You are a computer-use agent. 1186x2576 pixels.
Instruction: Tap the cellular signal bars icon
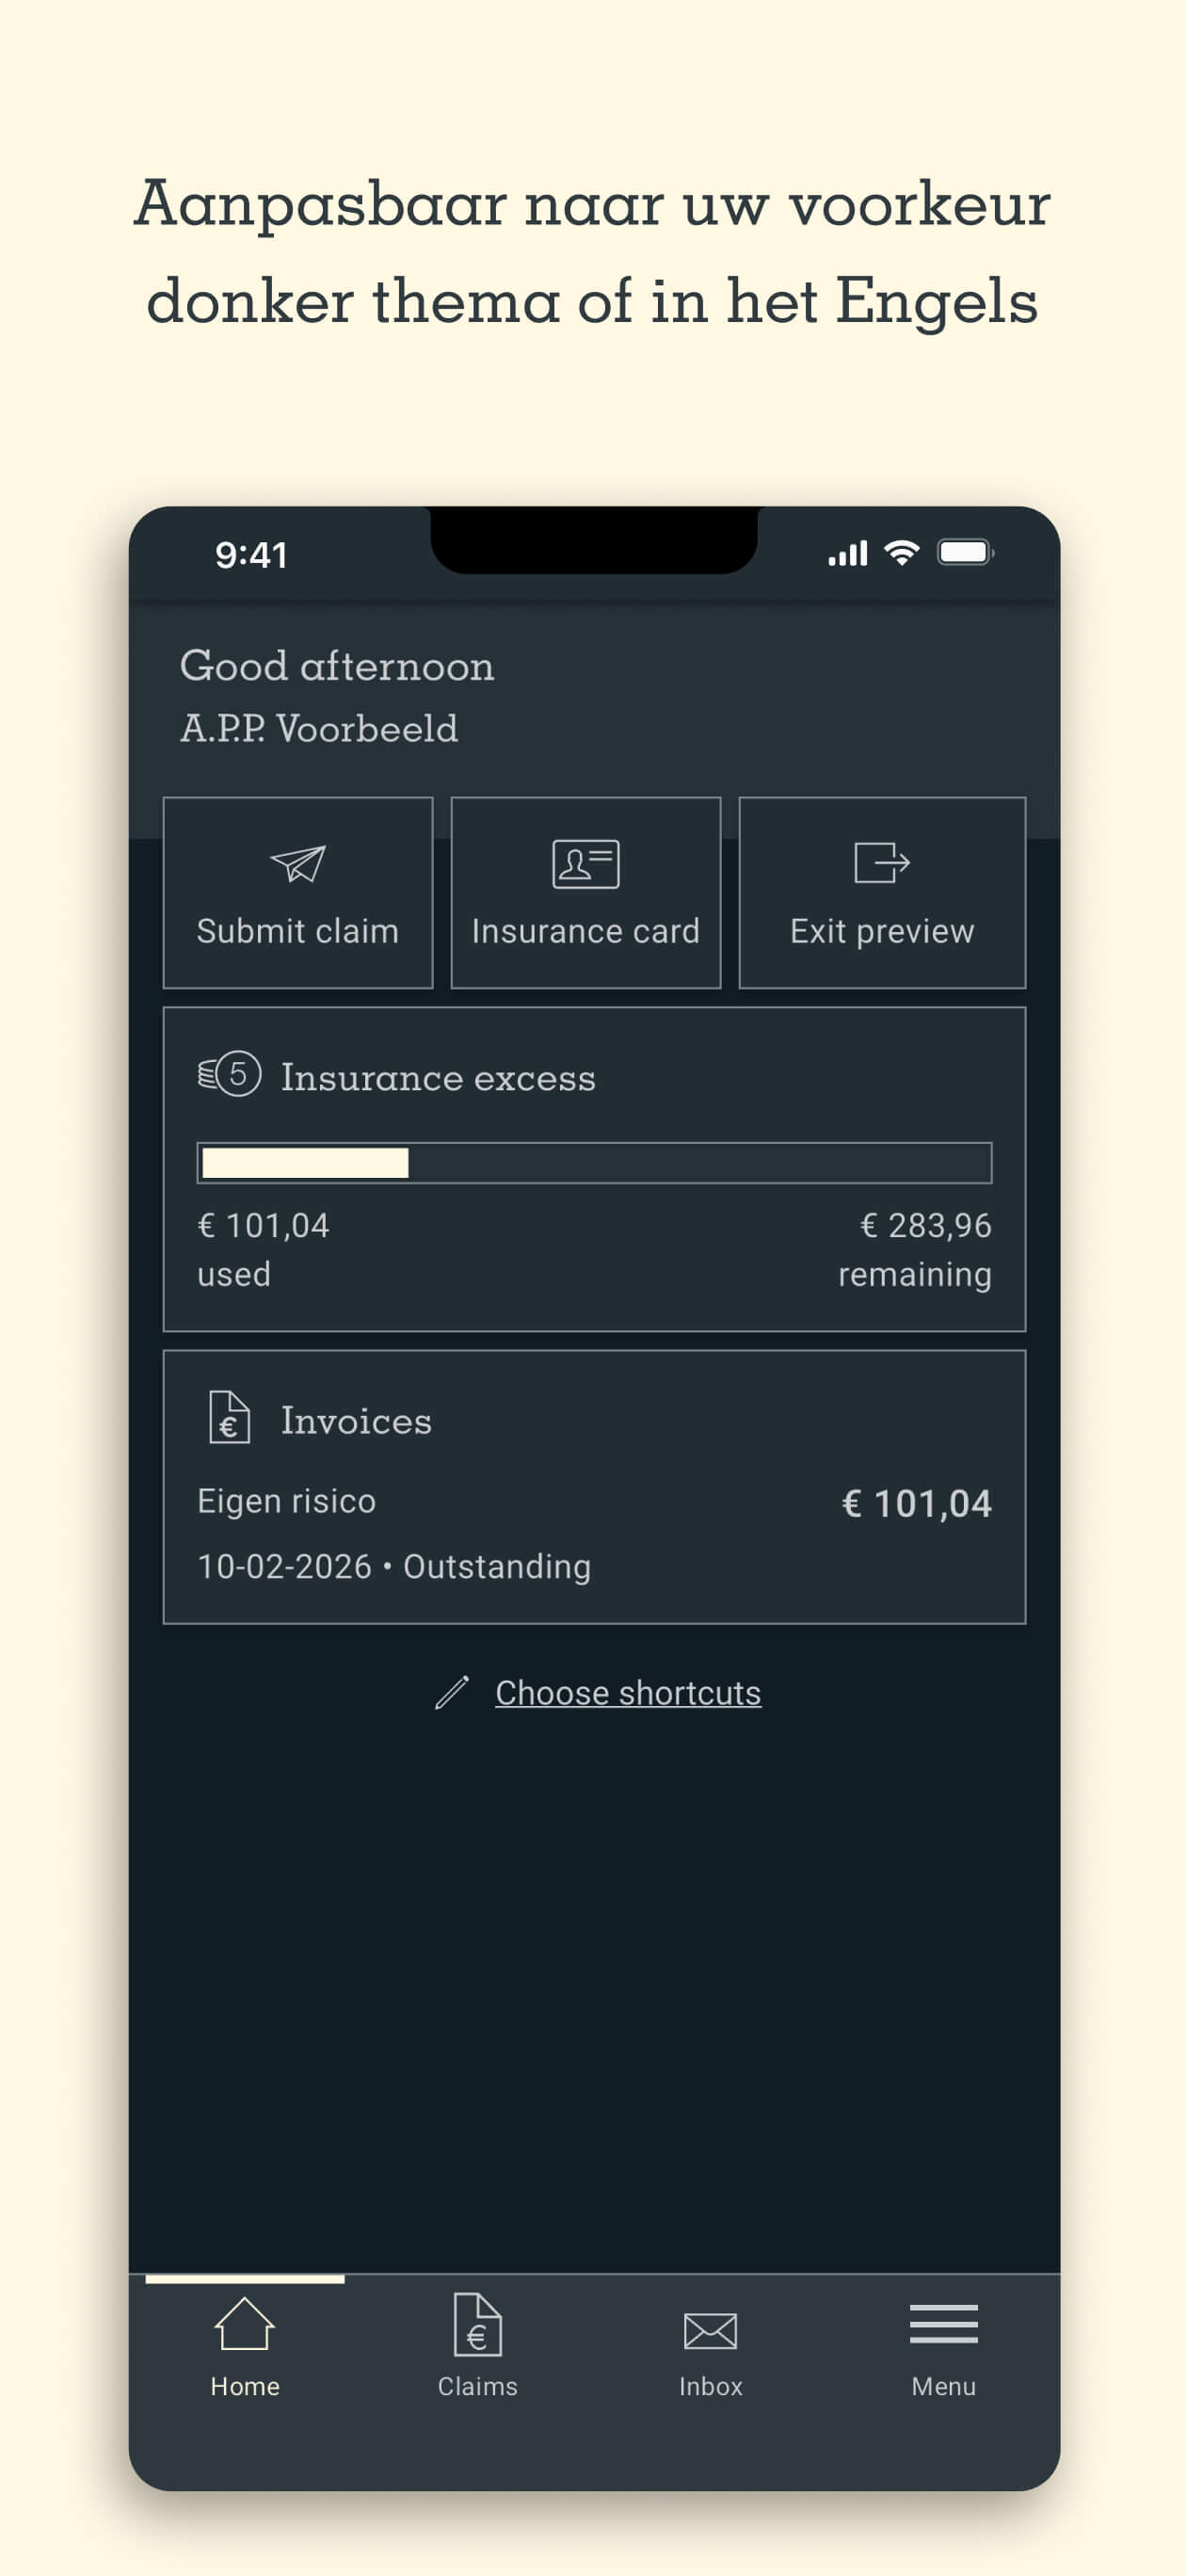click(848, 554)
